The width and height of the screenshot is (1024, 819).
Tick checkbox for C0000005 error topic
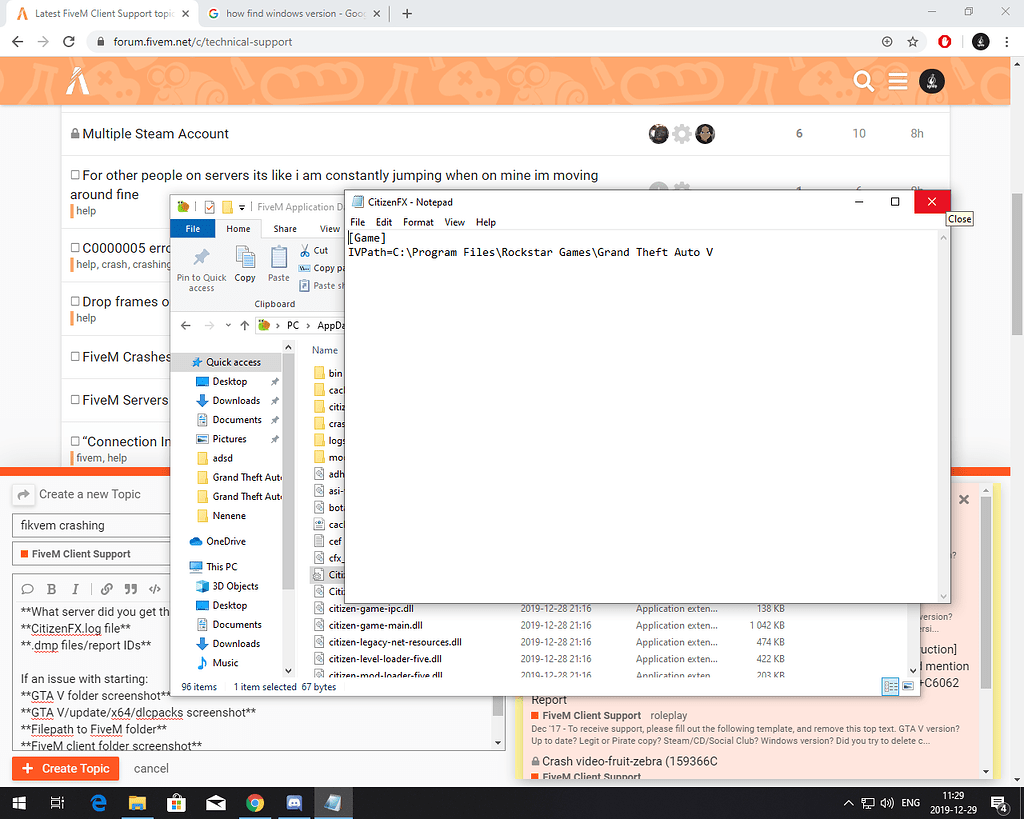(x=75, y=248)
